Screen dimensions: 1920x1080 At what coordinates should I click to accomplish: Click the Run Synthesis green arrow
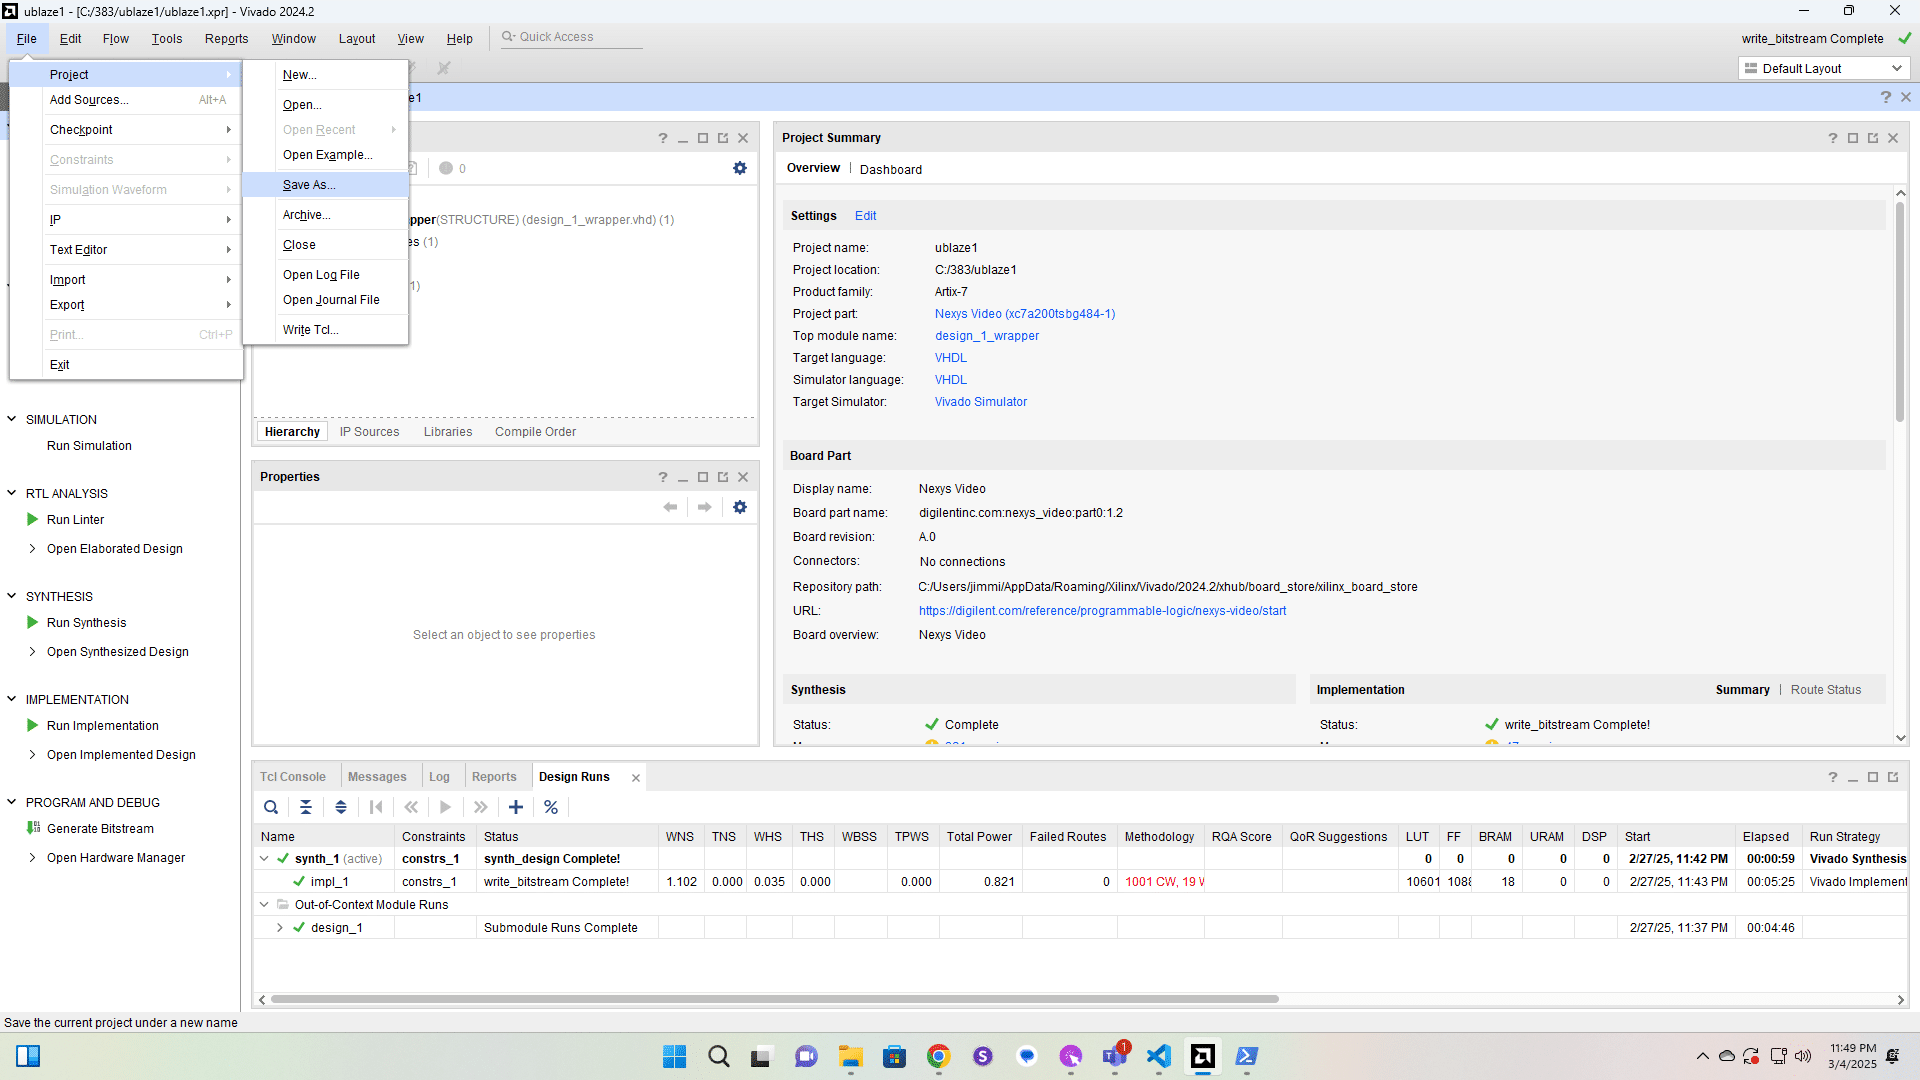point(33,622)
